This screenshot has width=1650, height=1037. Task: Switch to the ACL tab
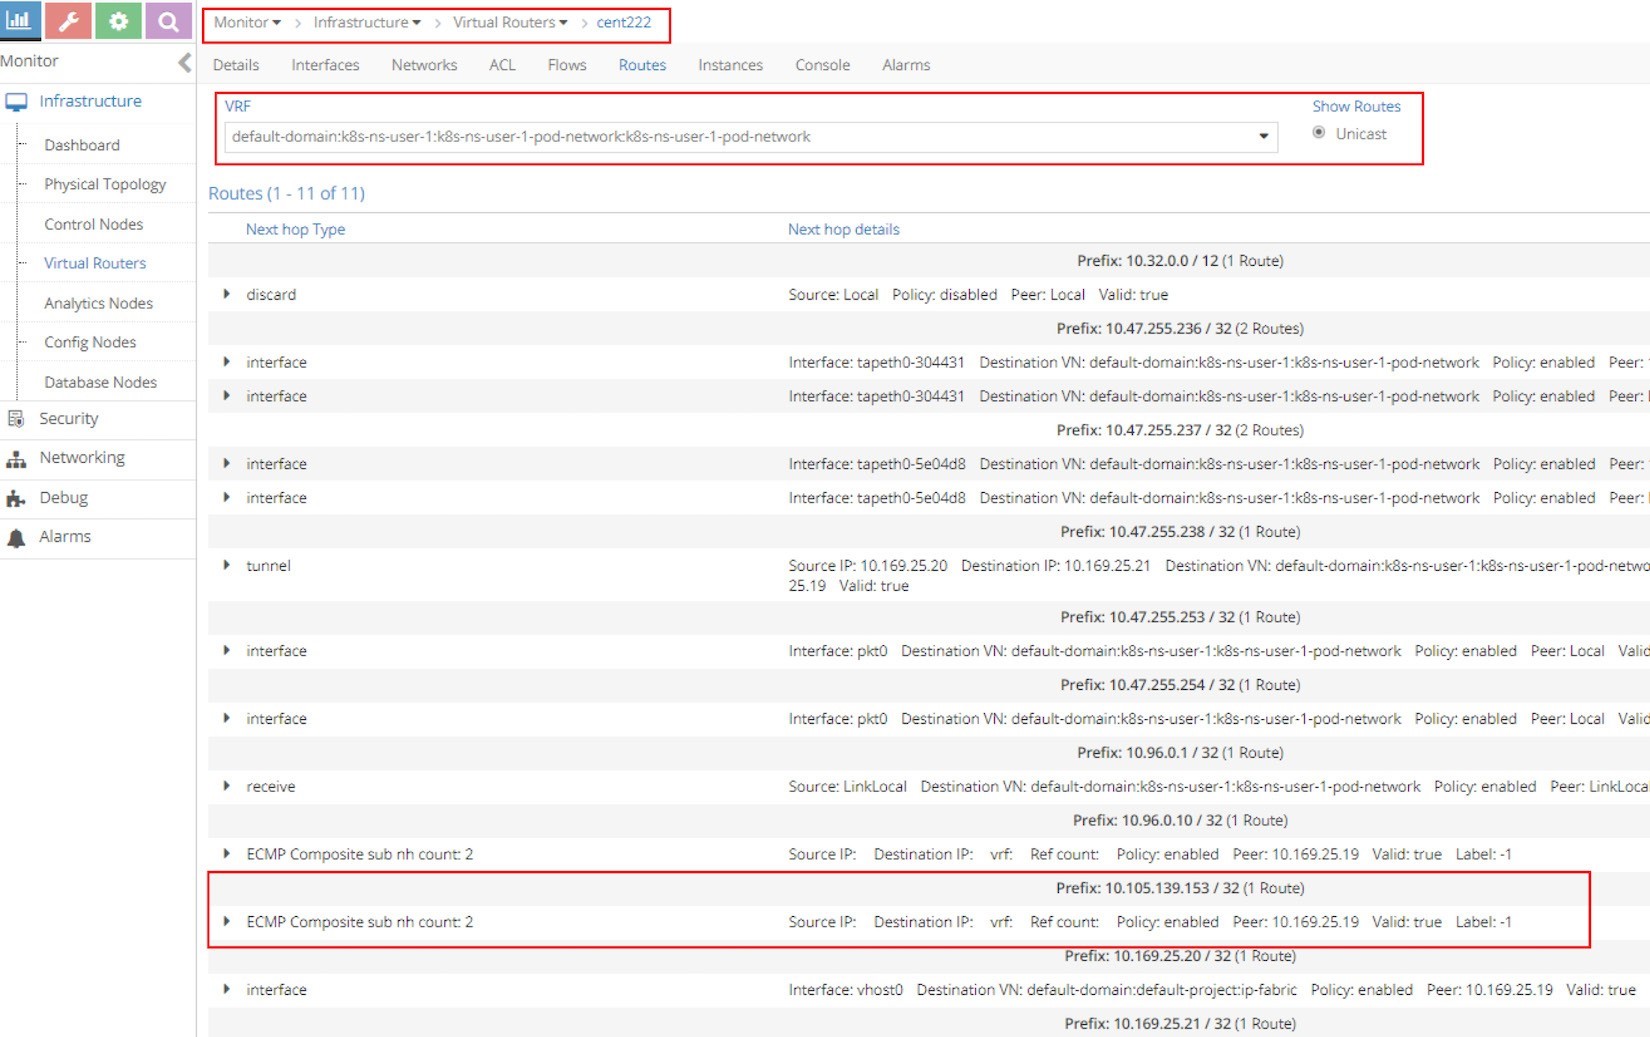click(x=502, y=65)
